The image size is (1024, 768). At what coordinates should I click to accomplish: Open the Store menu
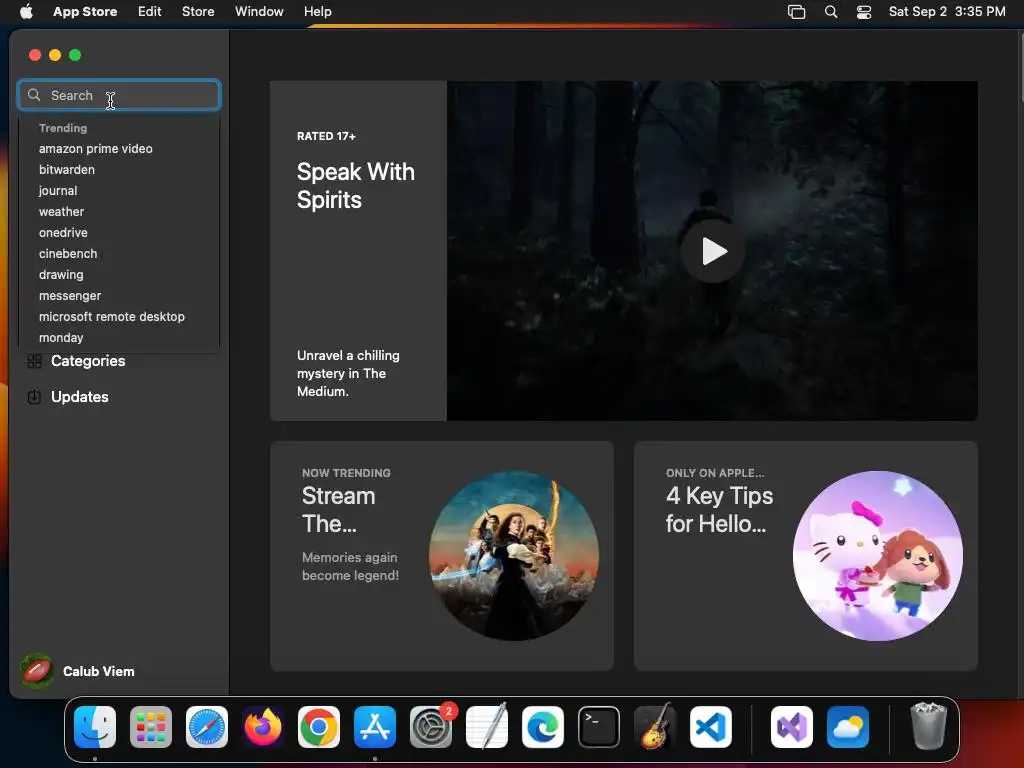tap(198, 12)
